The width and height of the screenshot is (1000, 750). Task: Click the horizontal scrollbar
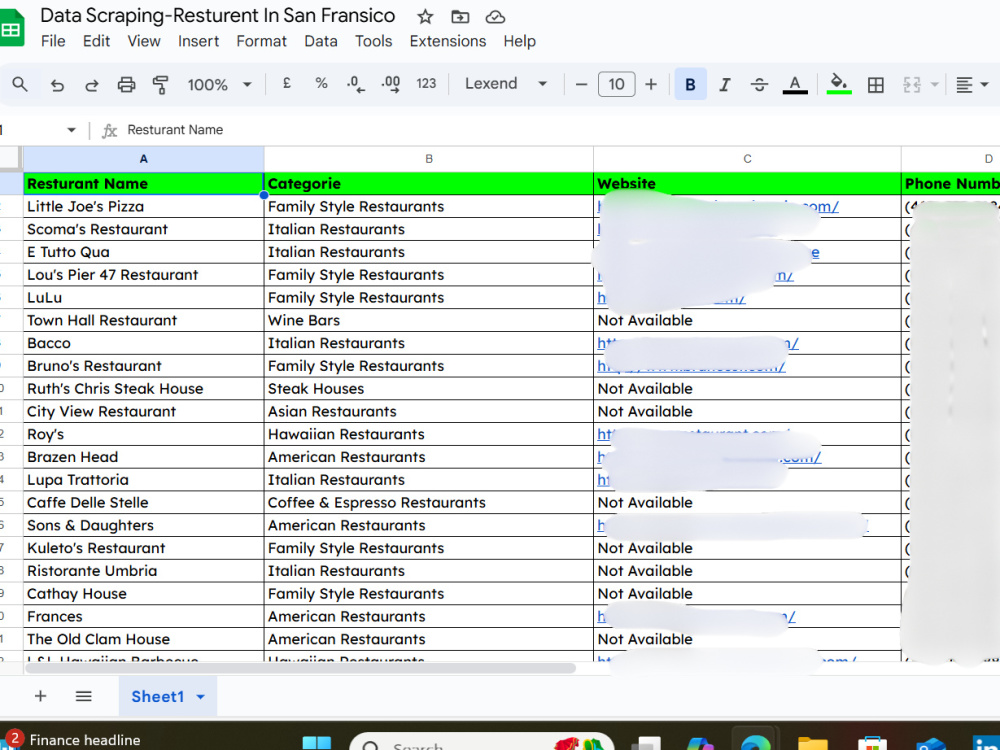click(300, 668)
